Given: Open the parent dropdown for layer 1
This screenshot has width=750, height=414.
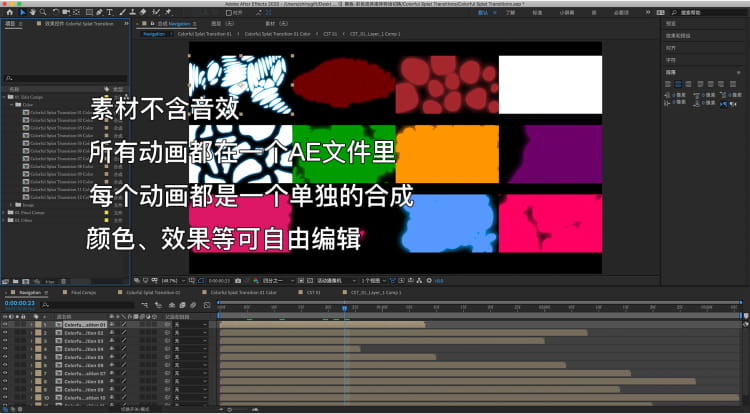Looking at the screenshot, I should pos(190,324).
